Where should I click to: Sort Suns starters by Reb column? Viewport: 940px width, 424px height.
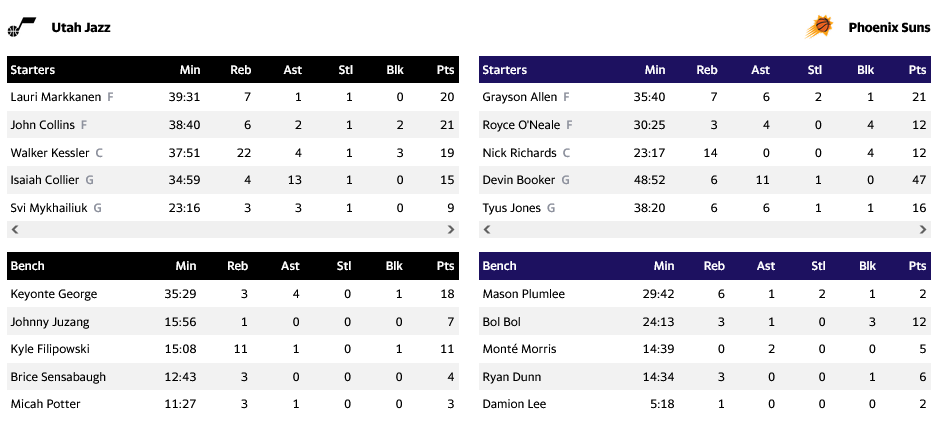(706, 70)
